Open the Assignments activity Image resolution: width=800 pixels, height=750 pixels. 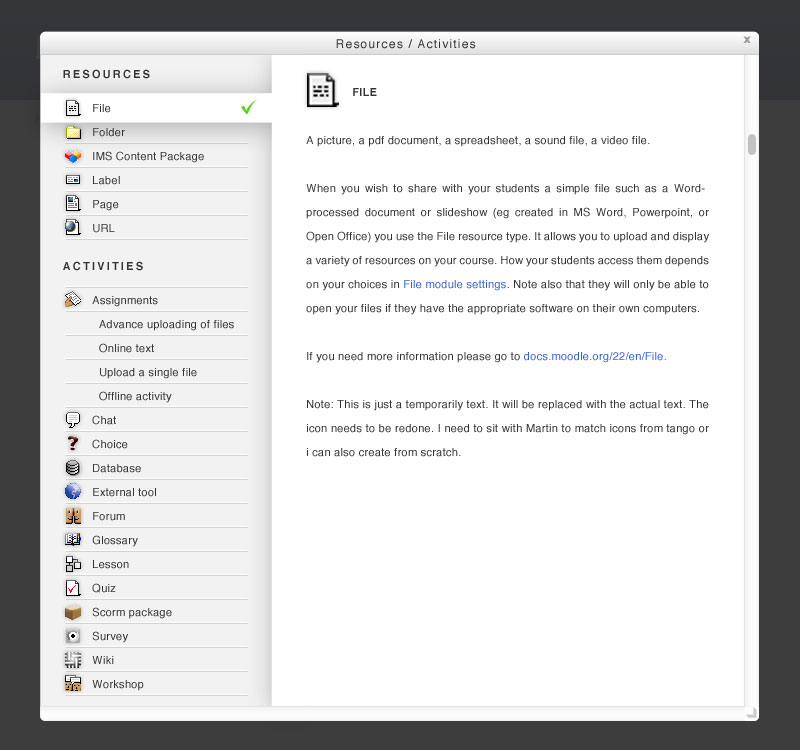point(156,300)
